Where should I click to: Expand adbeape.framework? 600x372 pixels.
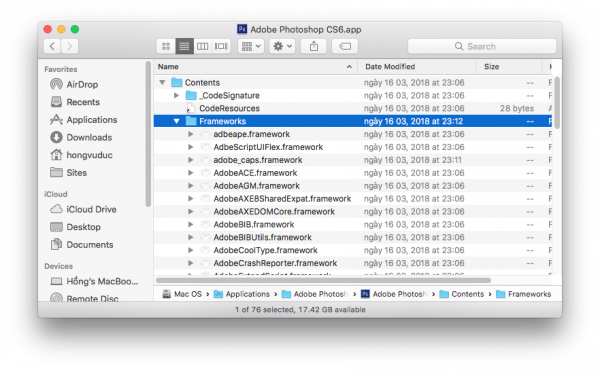pyautogui.click(x=191, y=134)
